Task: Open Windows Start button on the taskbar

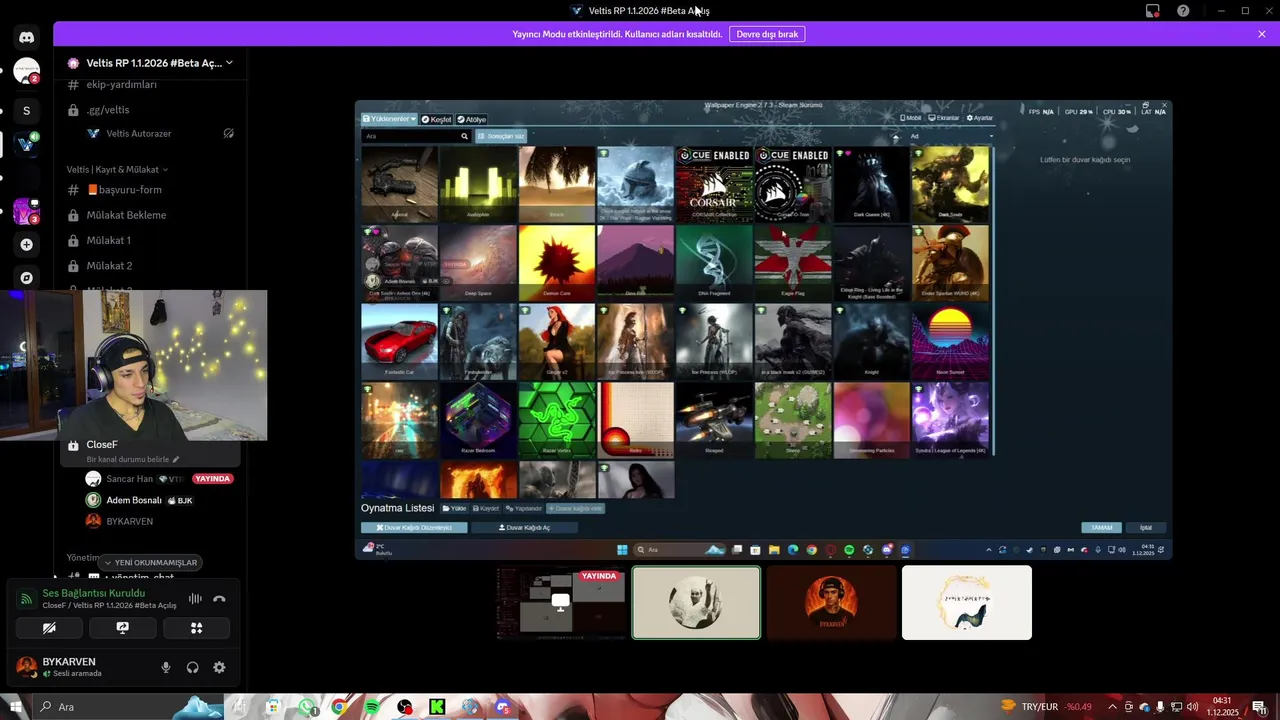Action: point(15,707)
